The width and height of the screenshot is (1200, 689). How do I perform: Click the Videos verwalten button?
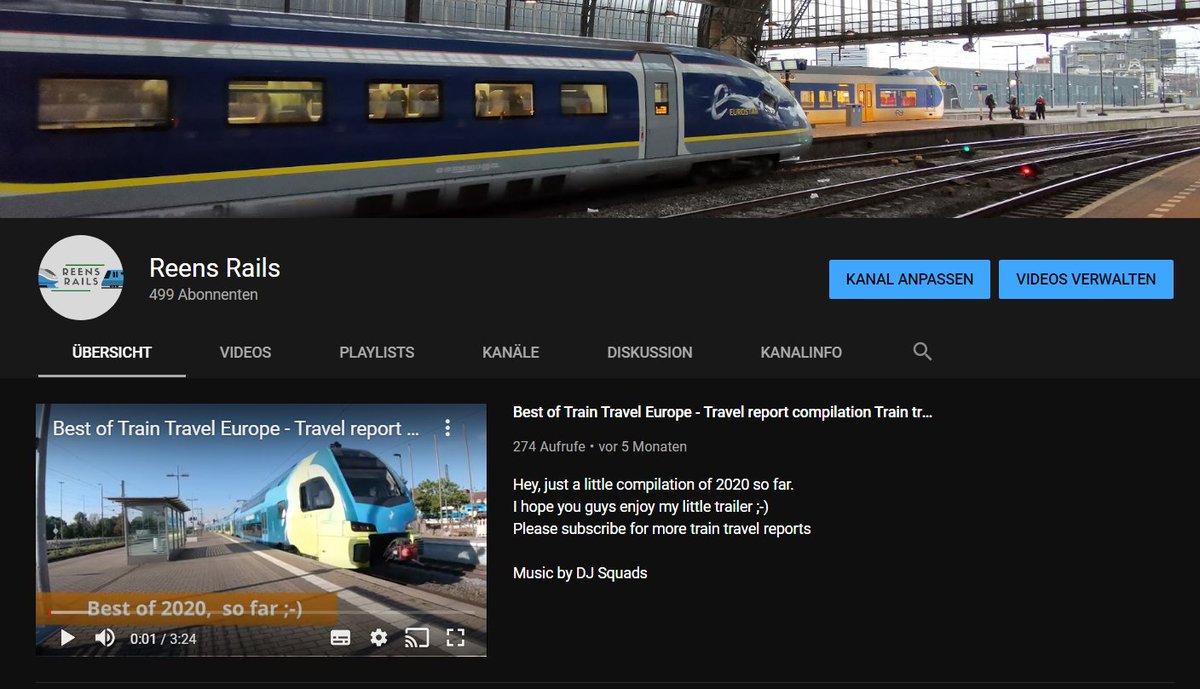coord(1086,279)
